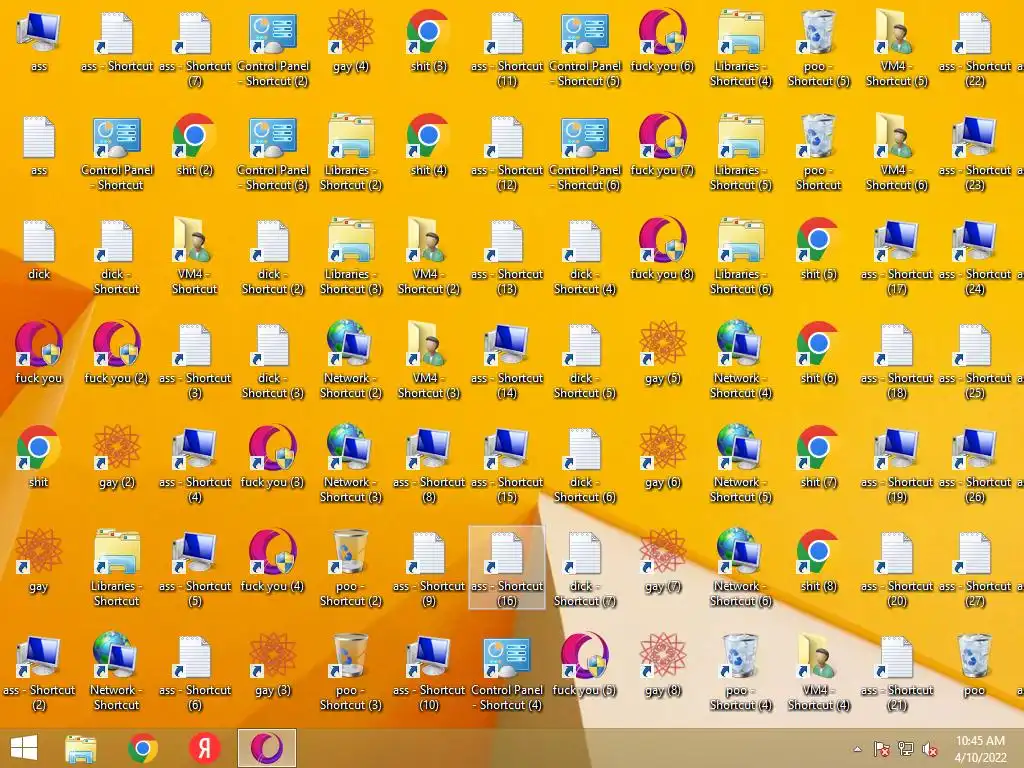Select Control Panel - Shortcut (2) icon
This screenshot has height=768, width=1024.
(273, 48)
